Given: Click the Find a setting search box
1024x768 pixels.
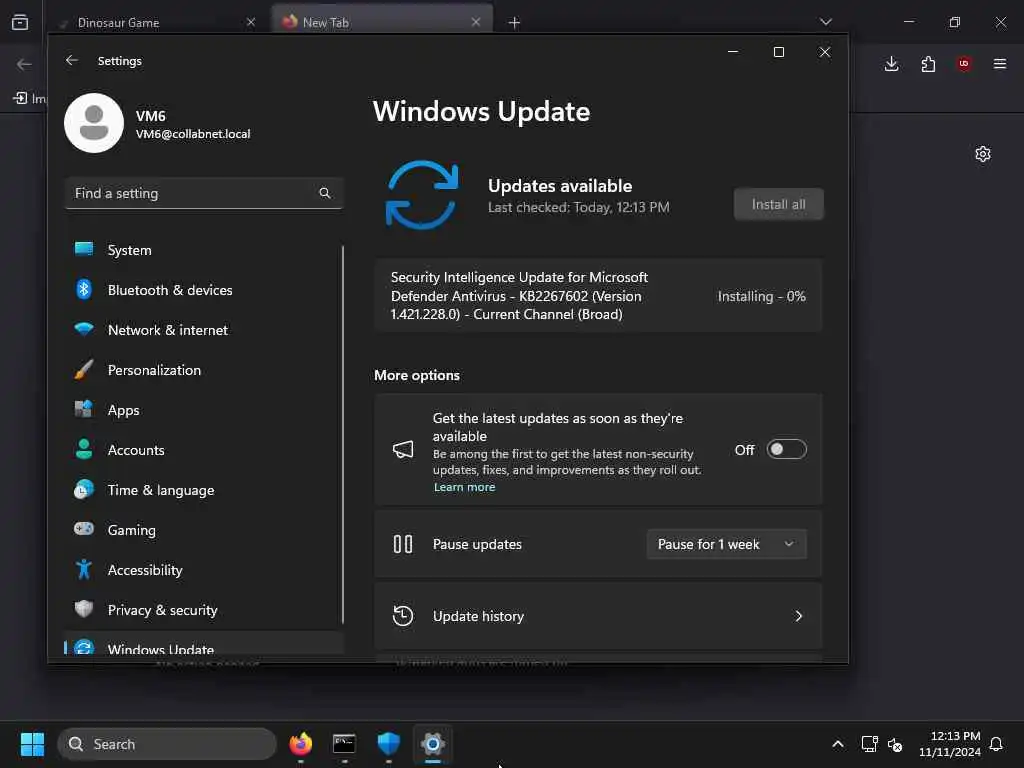Looking at the screenshot, I should click(x=204, y=193).
